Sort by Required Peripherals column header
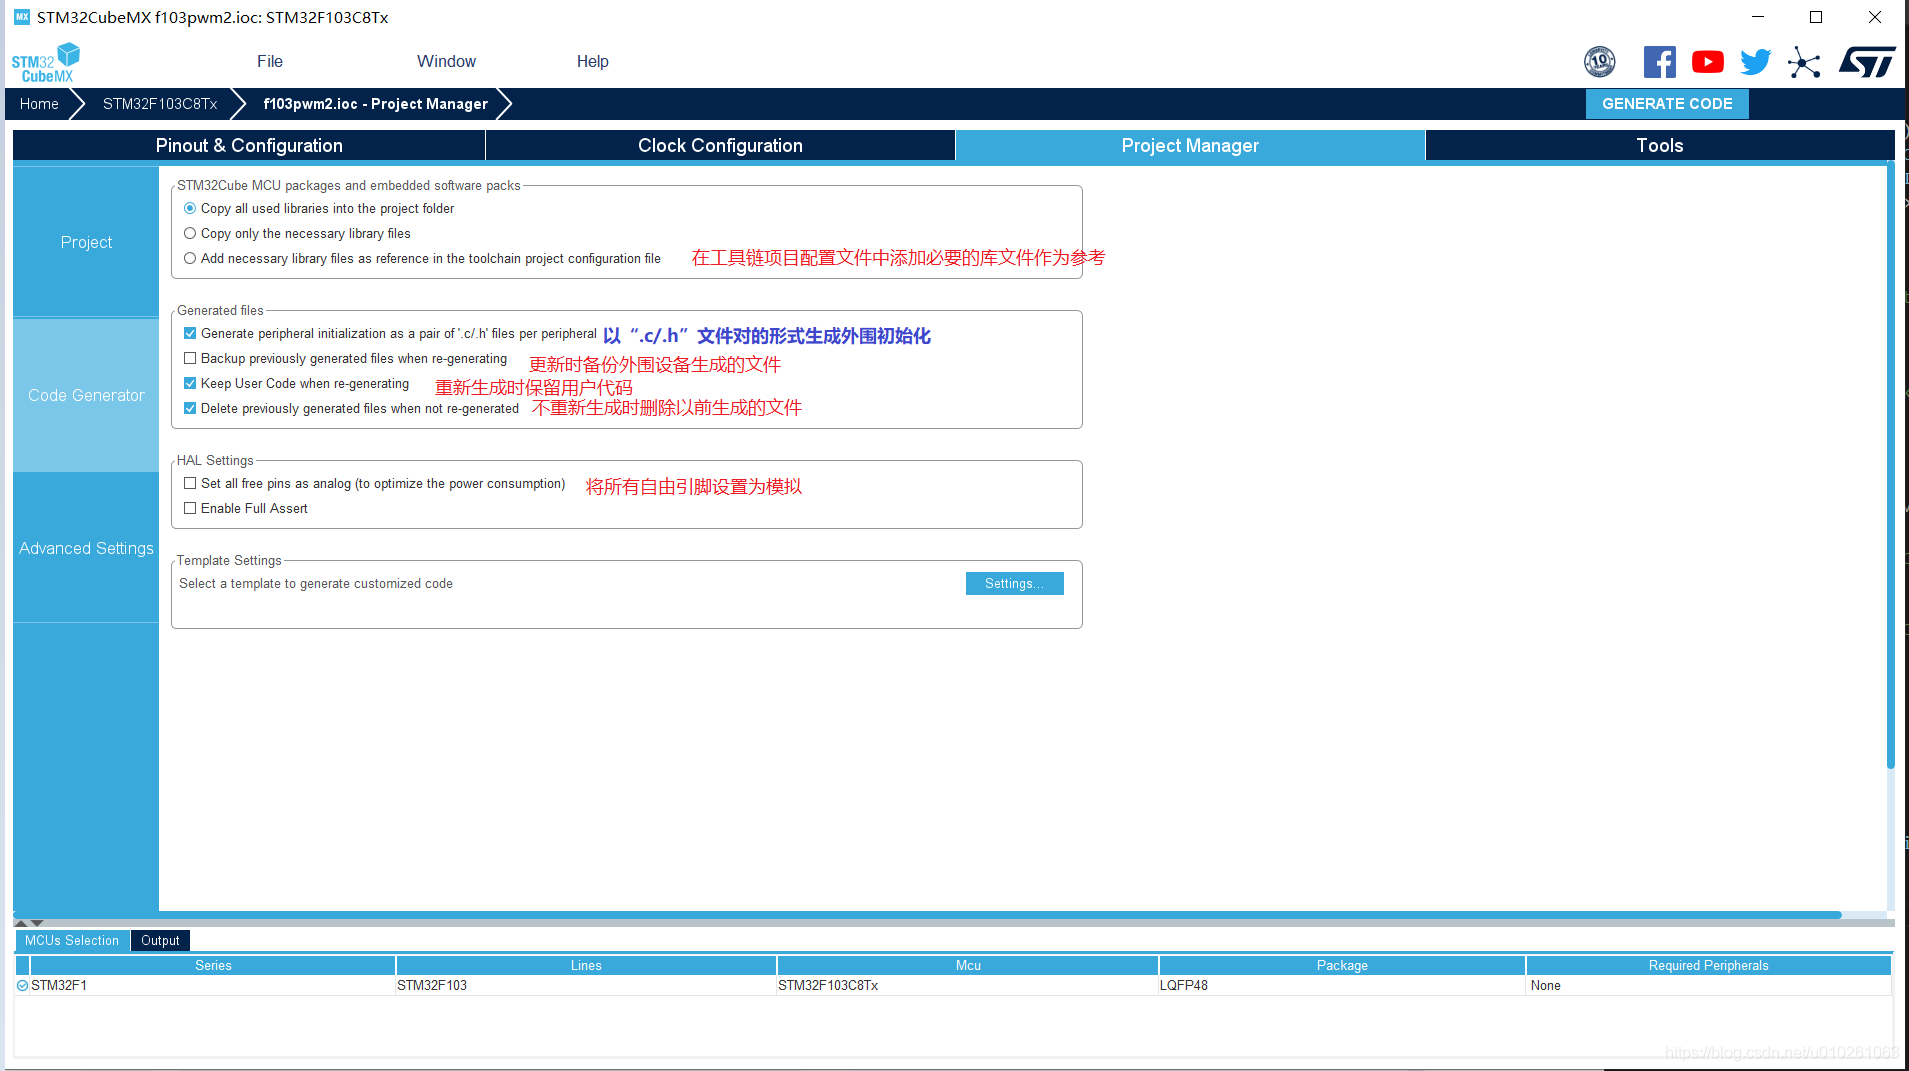Viewport: 1909px width, 1071px height. click(x=1708, y=965)
